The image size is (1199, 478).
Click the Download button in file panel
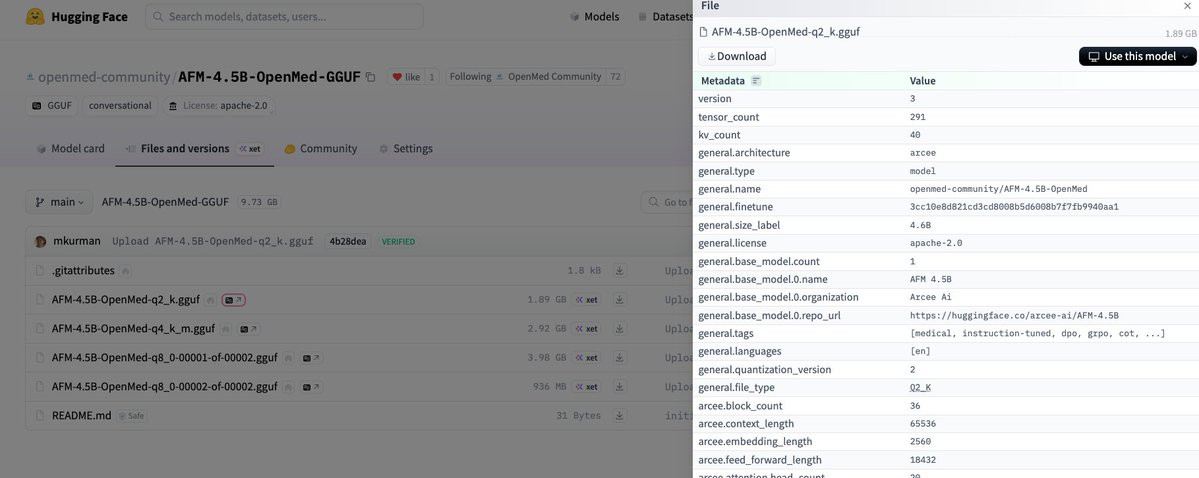pos(736,57)
